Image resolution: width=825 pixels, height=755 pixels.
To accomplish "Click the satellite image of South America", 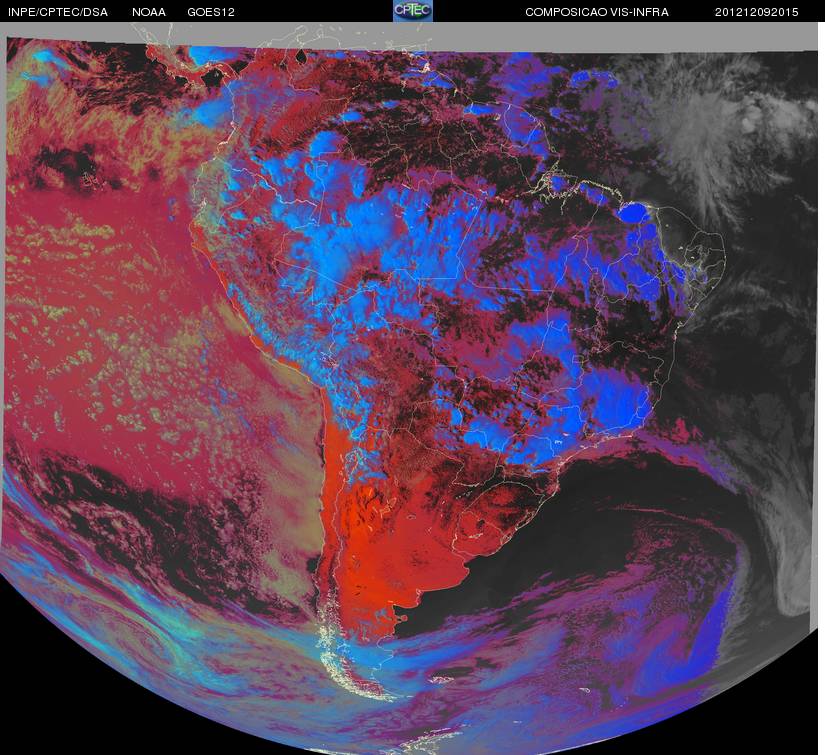I will pos(410,388).
